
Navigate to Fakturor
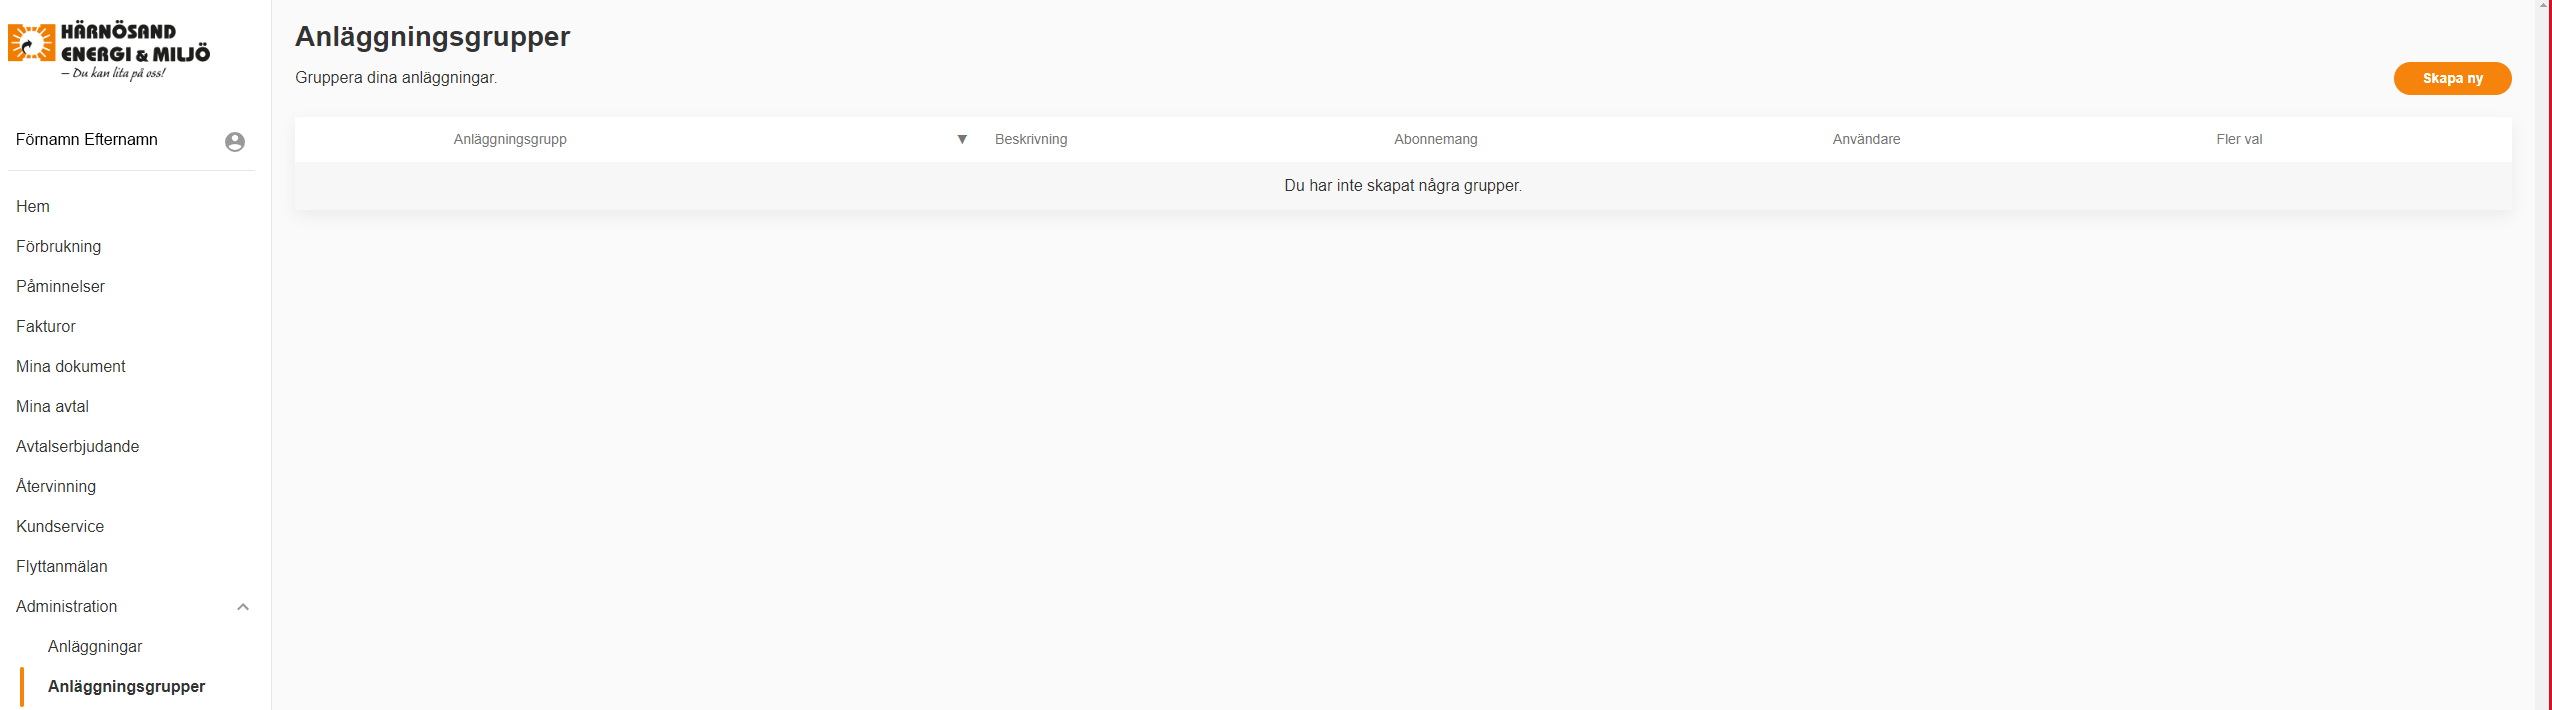tap(46, 326)
